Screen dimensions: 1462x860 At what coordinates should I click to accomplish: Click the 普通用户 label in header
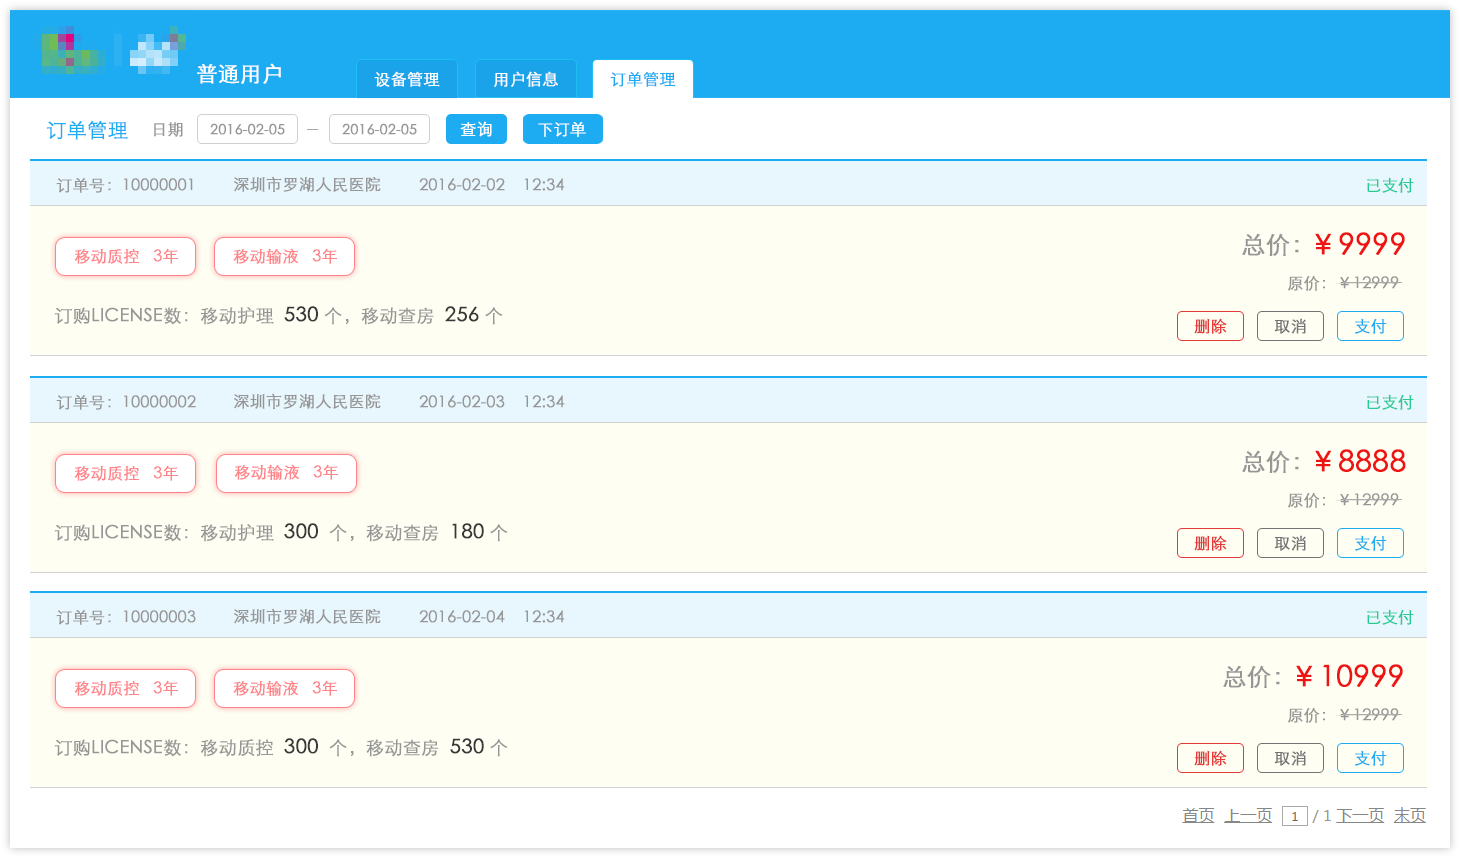coord(239,74)
